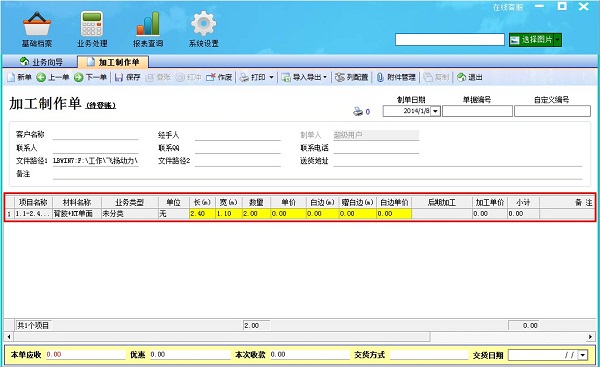Click the 作废 void toolbar button
This screenshot has height=367, width=600.
pyautogui.click(x=219, y=77)
